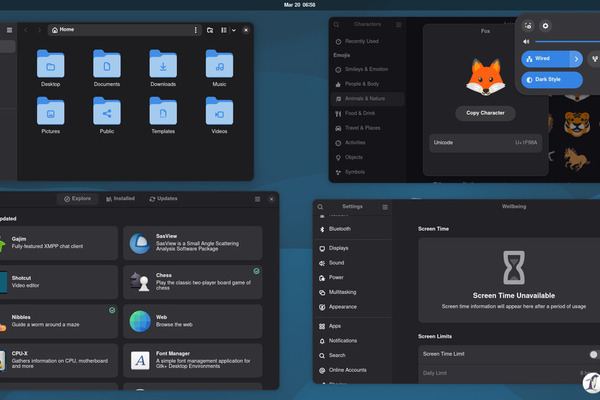The image size is (600, 400).
Task: Open the Downloads folder
Action: (163, 68)
